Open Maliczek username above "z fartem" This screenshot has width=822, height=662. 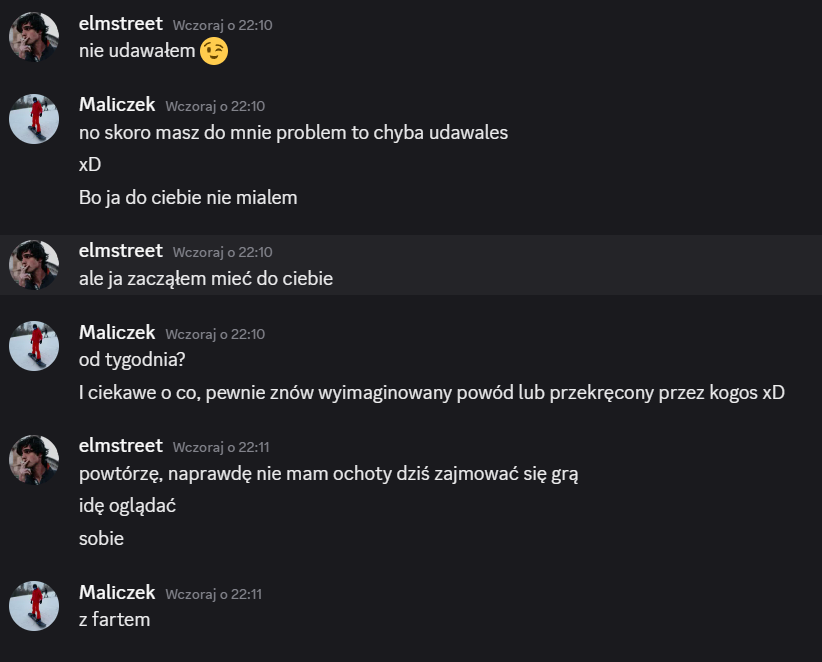[117, 592]
